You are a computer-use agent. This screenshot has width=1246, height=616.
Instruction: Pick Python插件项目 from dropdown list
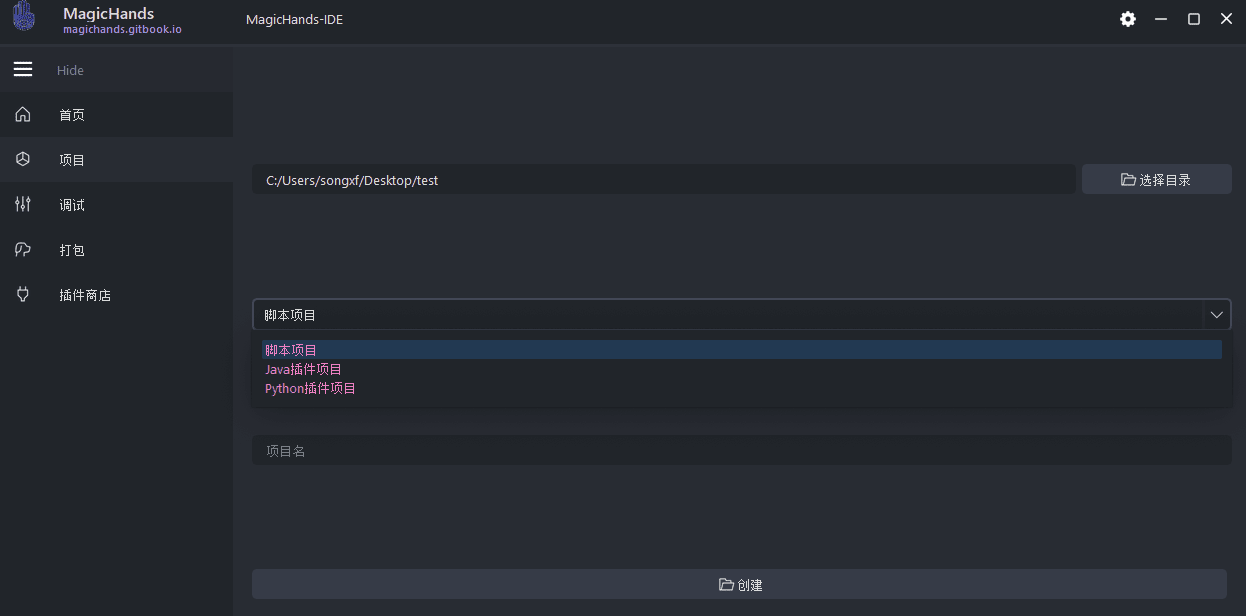coord(310,388)
